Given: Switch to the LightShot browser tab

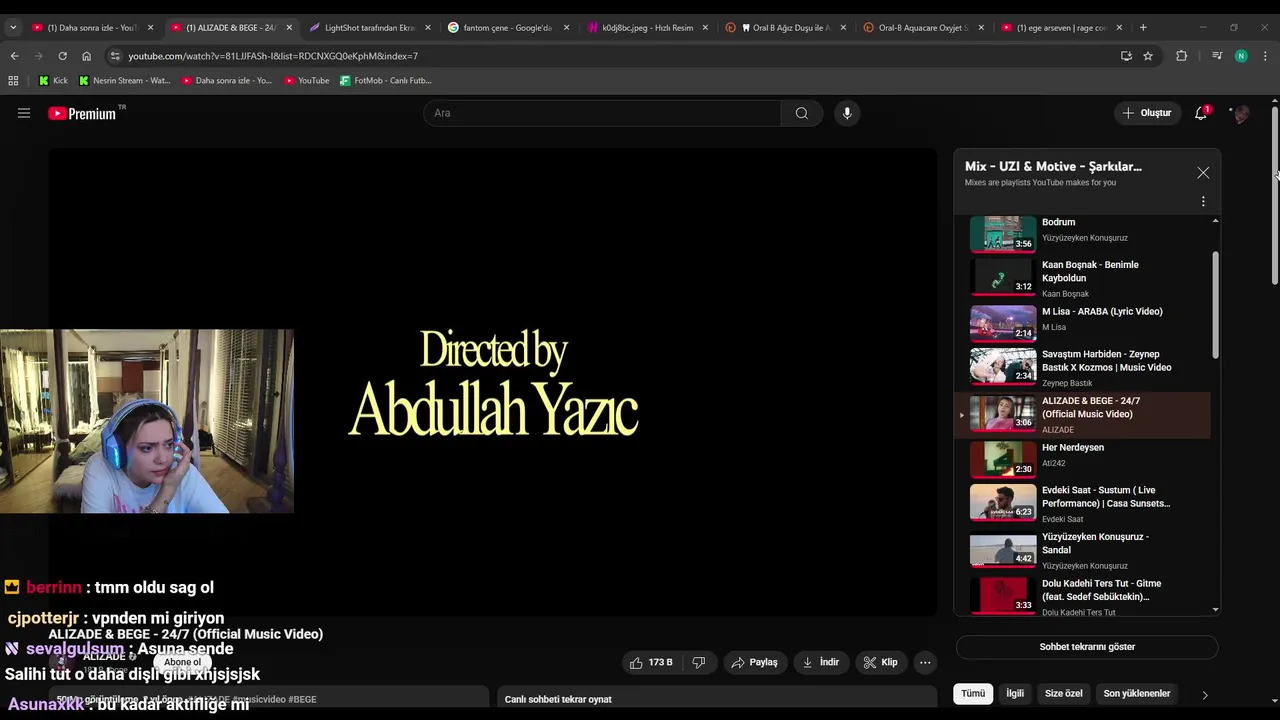Looking at the screenshot, I should click(369, 28).
